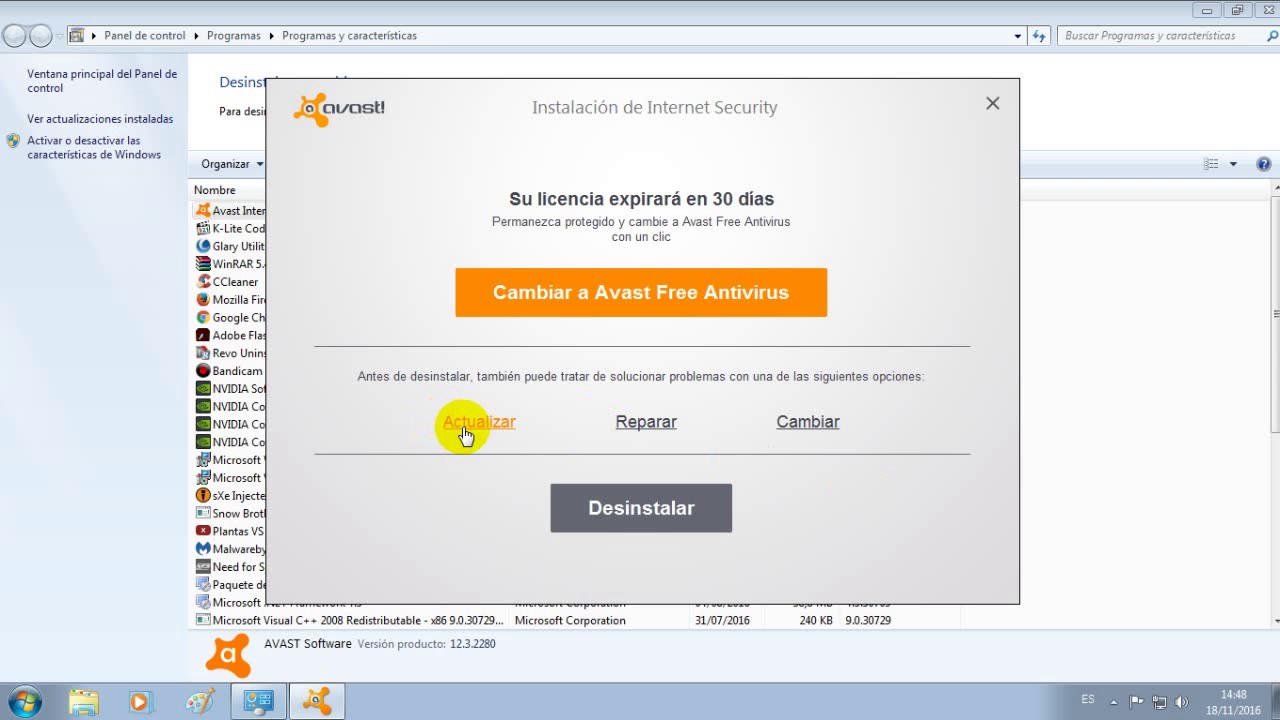1280x720 pixels.
Task: Click the avast! logo in the dialog
Action: point(339,109)
